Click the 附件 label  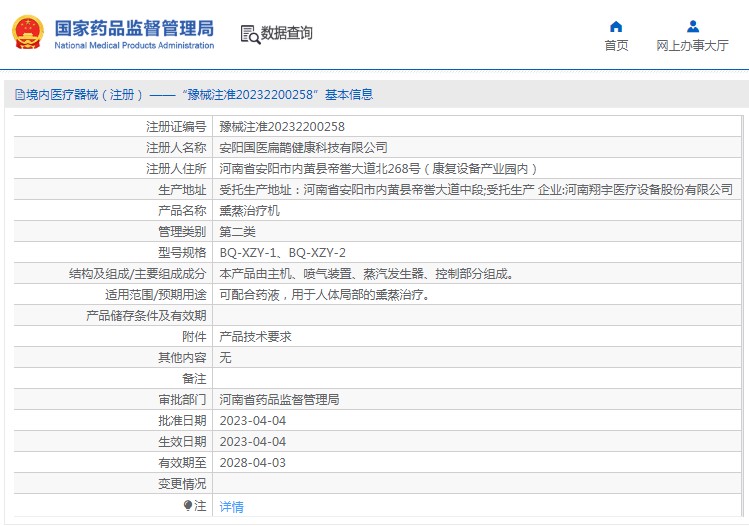pyautogui.click(x=194, y=337)
